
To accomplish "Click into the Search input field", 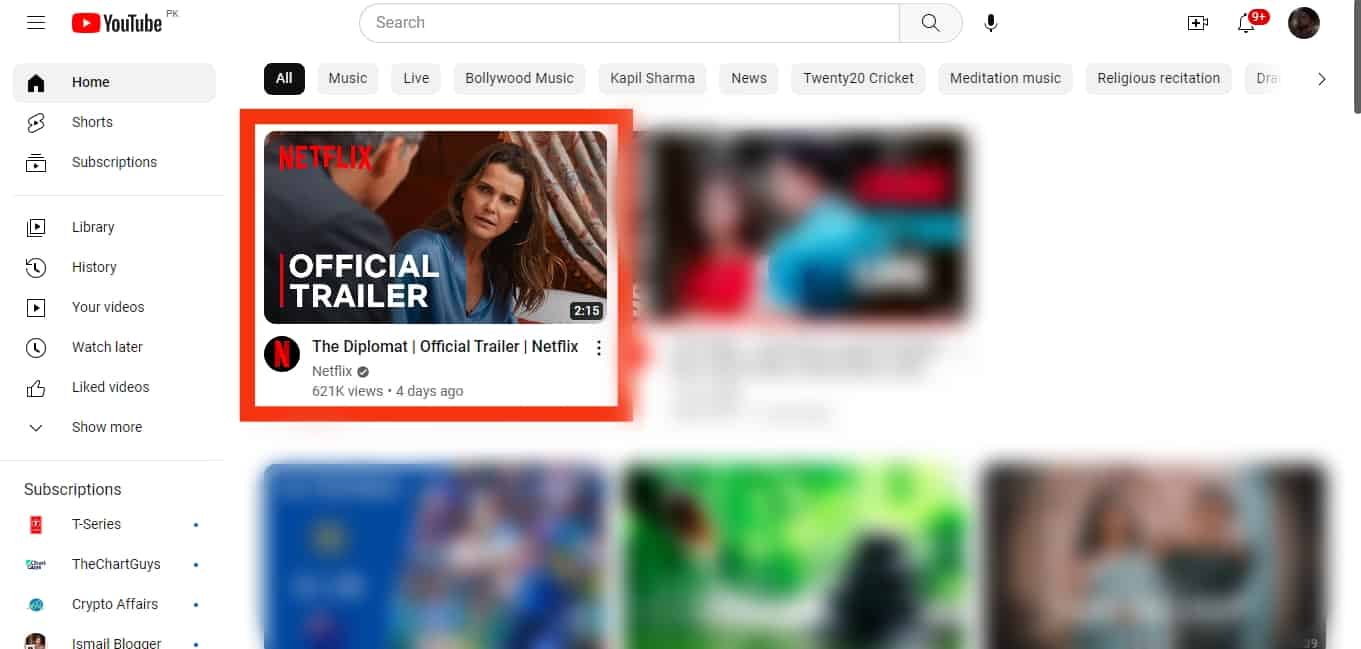I will [629, 23].
